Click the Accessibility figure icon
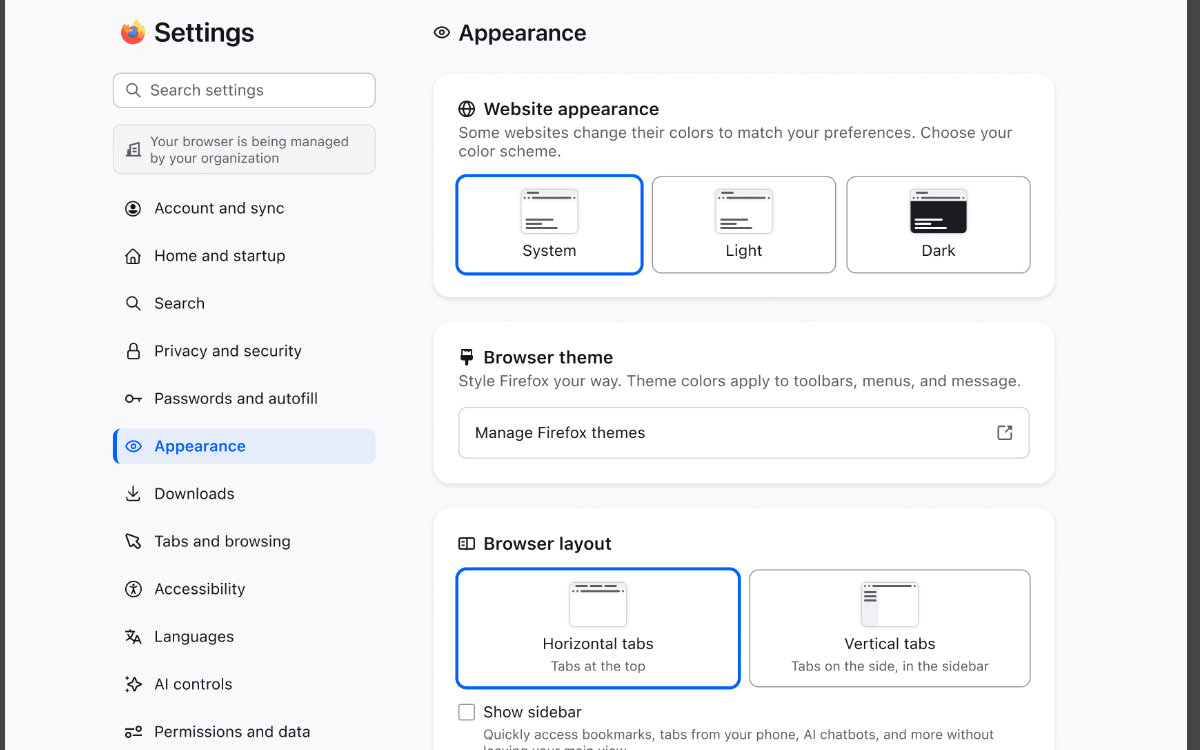This screenshot has width=1200, height=750. [133, 589]
